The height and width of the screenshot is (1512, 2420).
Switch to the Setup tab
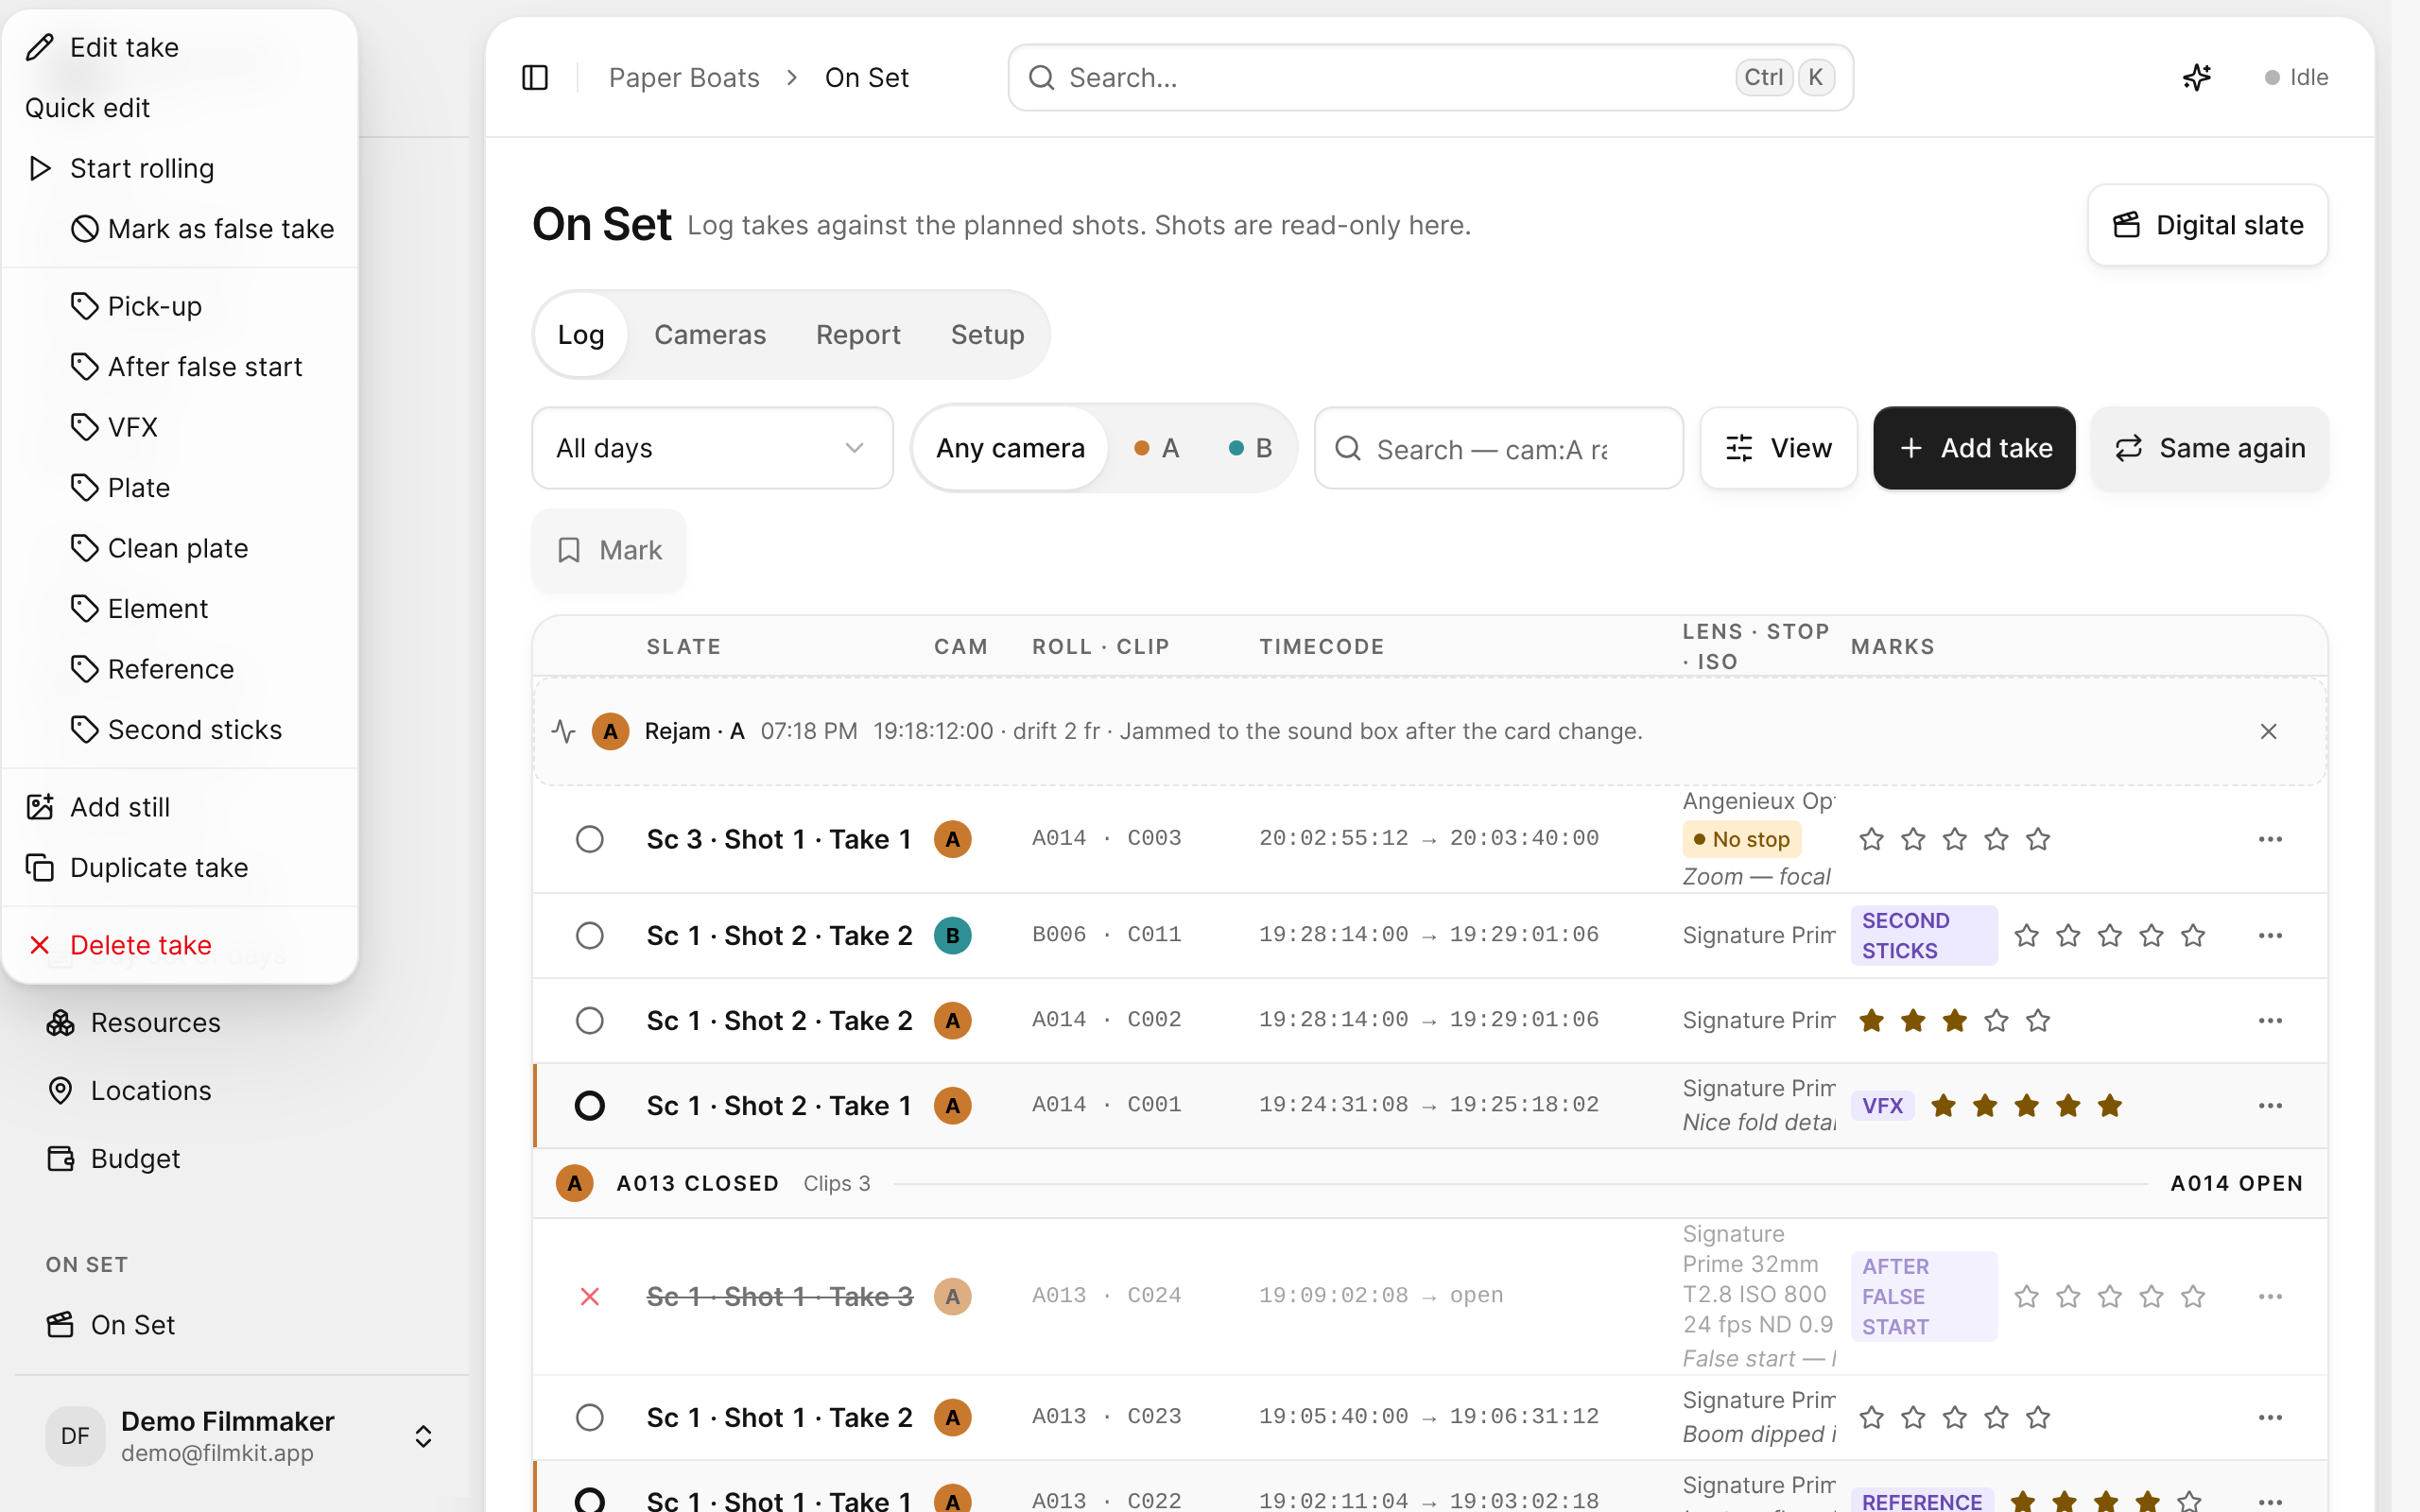(987, 335)
